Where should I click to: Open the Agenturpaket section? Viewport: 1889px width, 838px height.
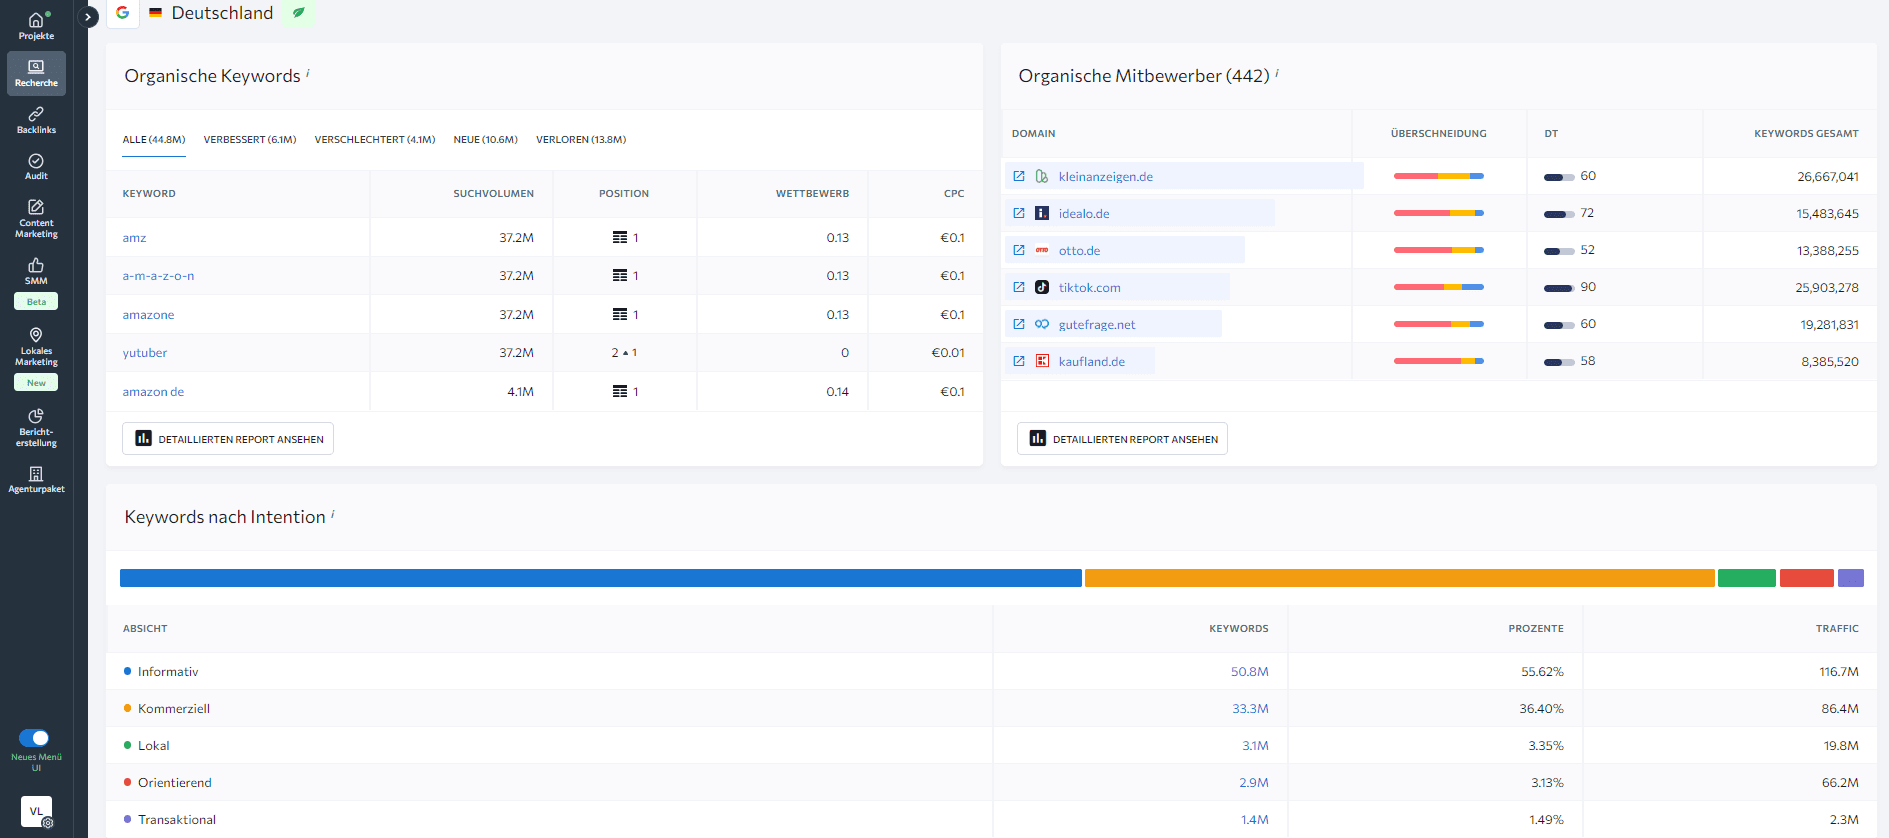[x=36, y=480]
